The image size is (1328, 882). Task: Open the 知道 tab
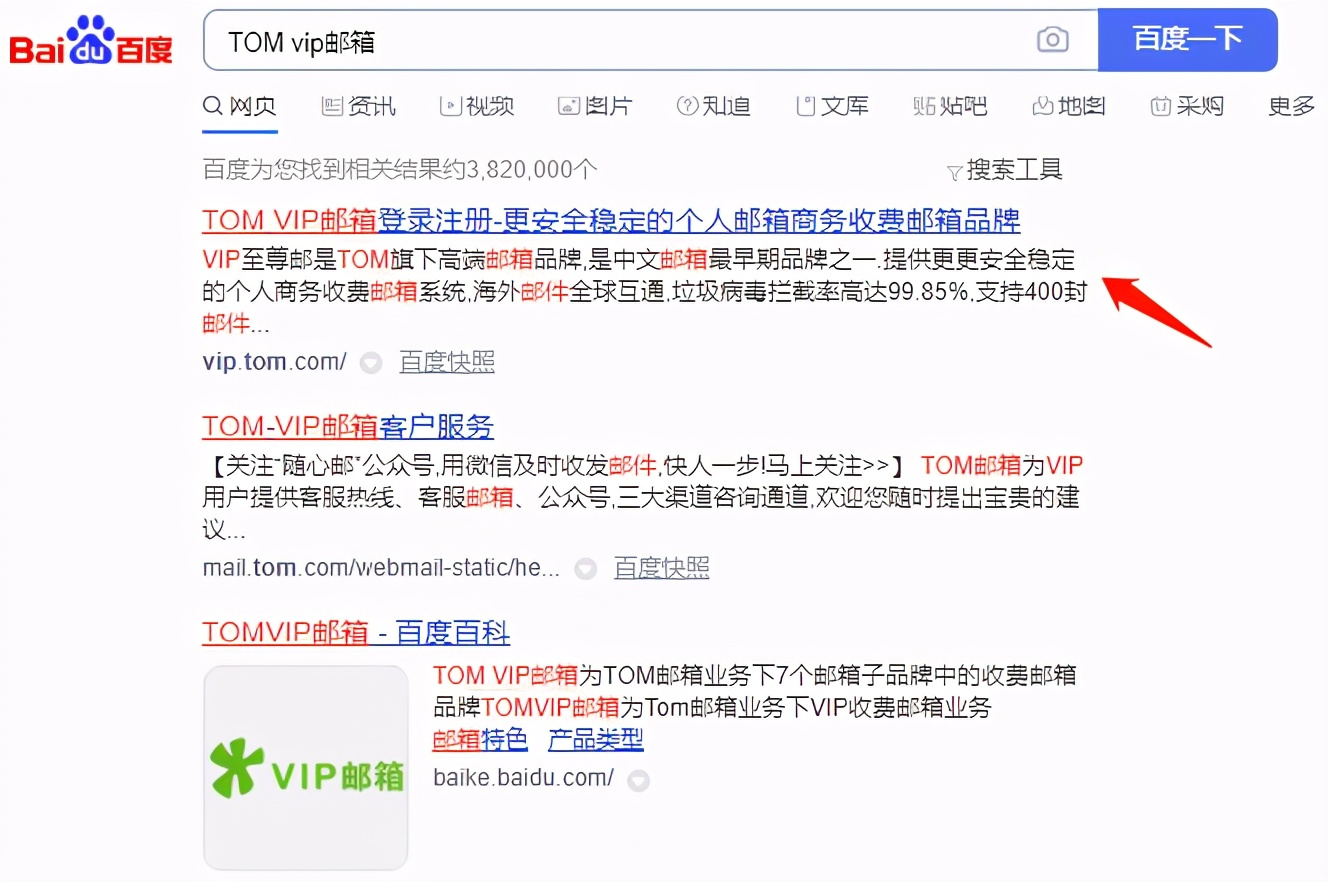(x=713, y=106)
